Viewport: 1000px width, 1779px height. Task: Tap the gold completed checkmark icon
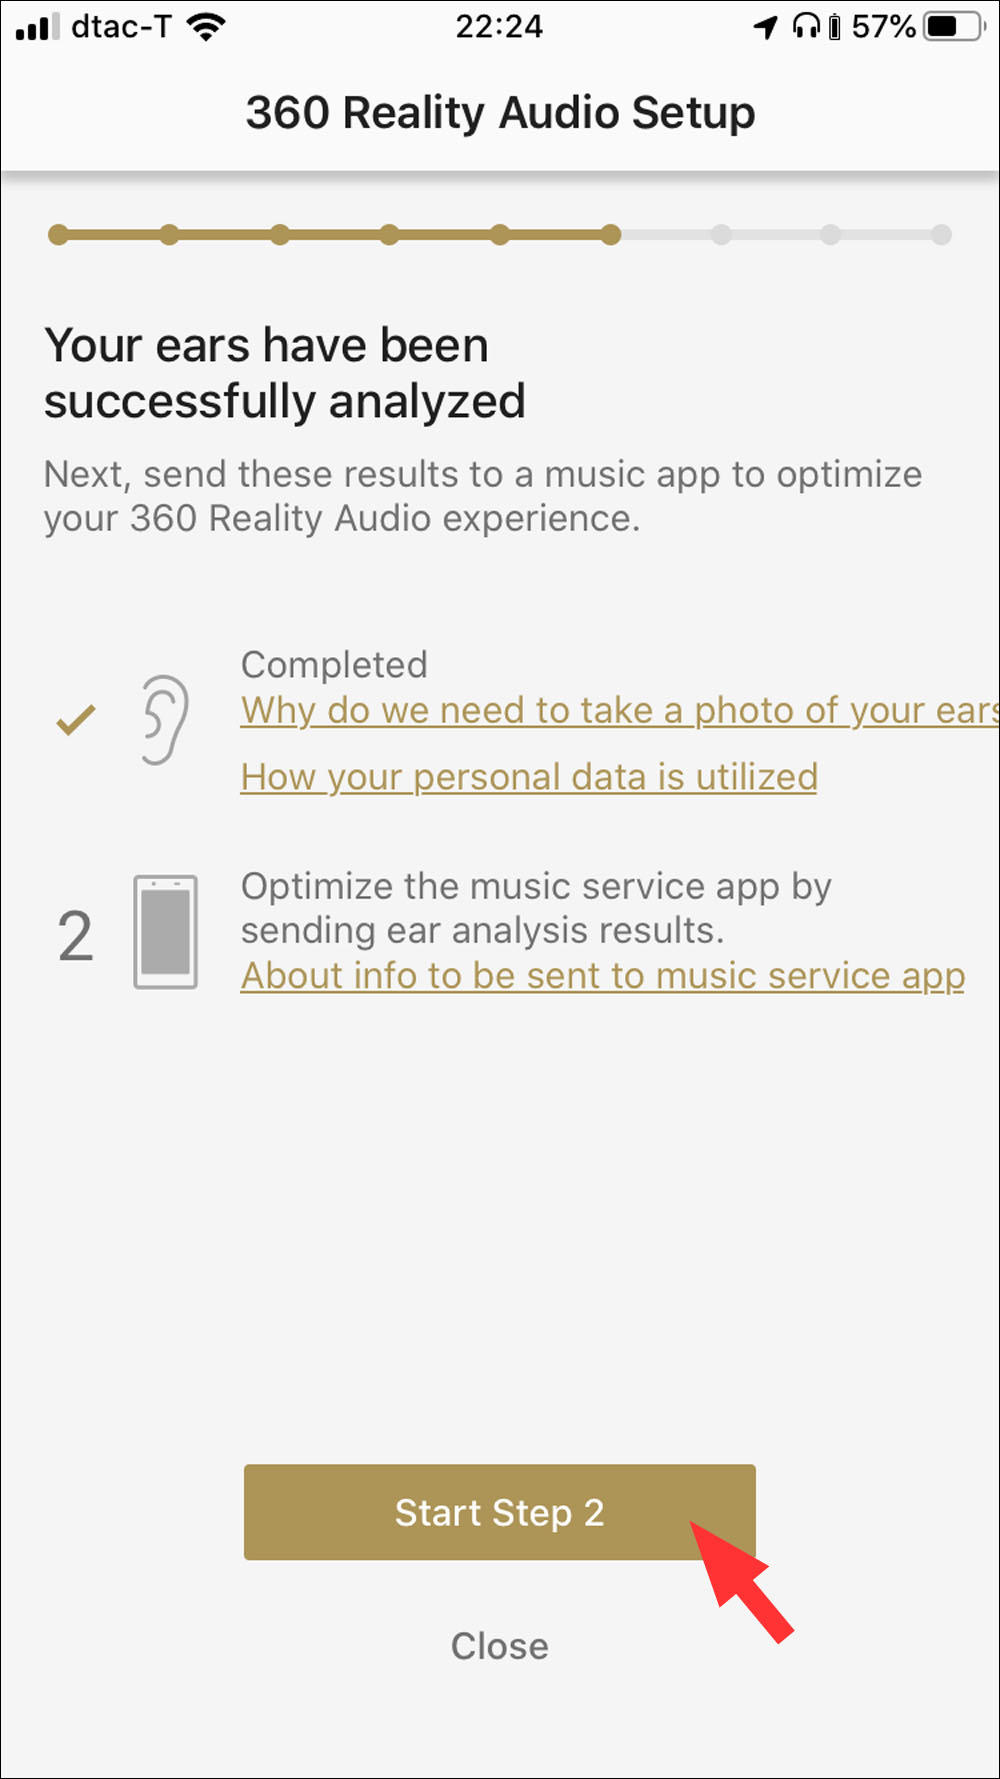[76, 720]
